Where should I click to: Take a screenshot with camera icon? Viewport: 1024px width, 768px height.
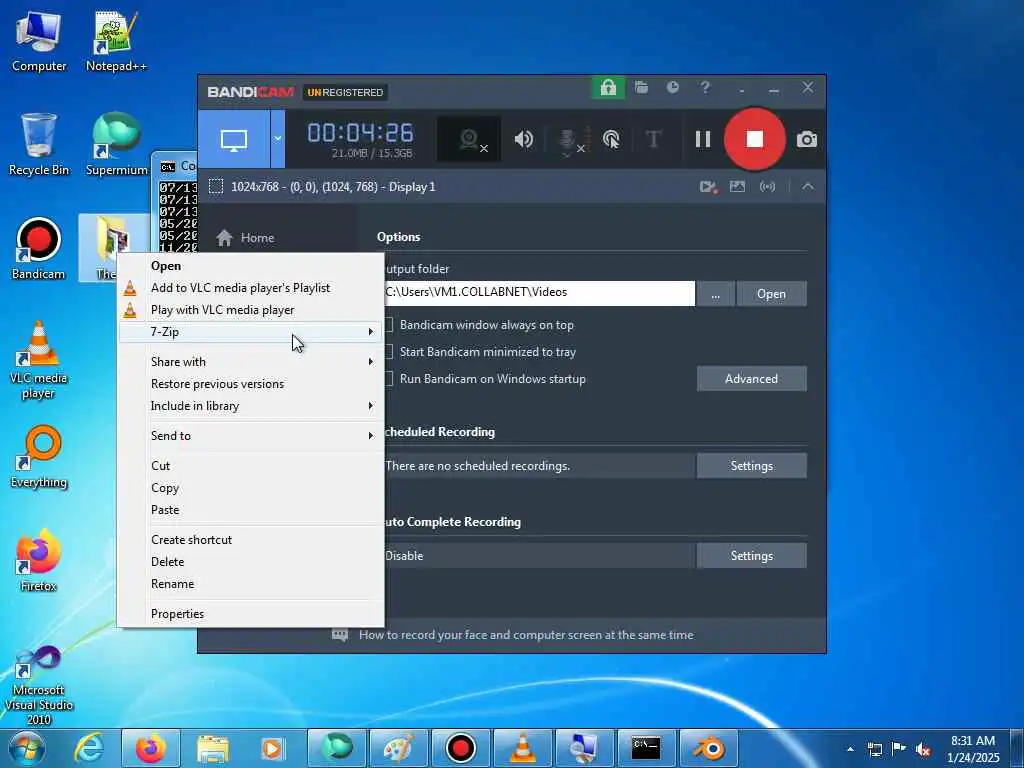[x=807, y=139]
